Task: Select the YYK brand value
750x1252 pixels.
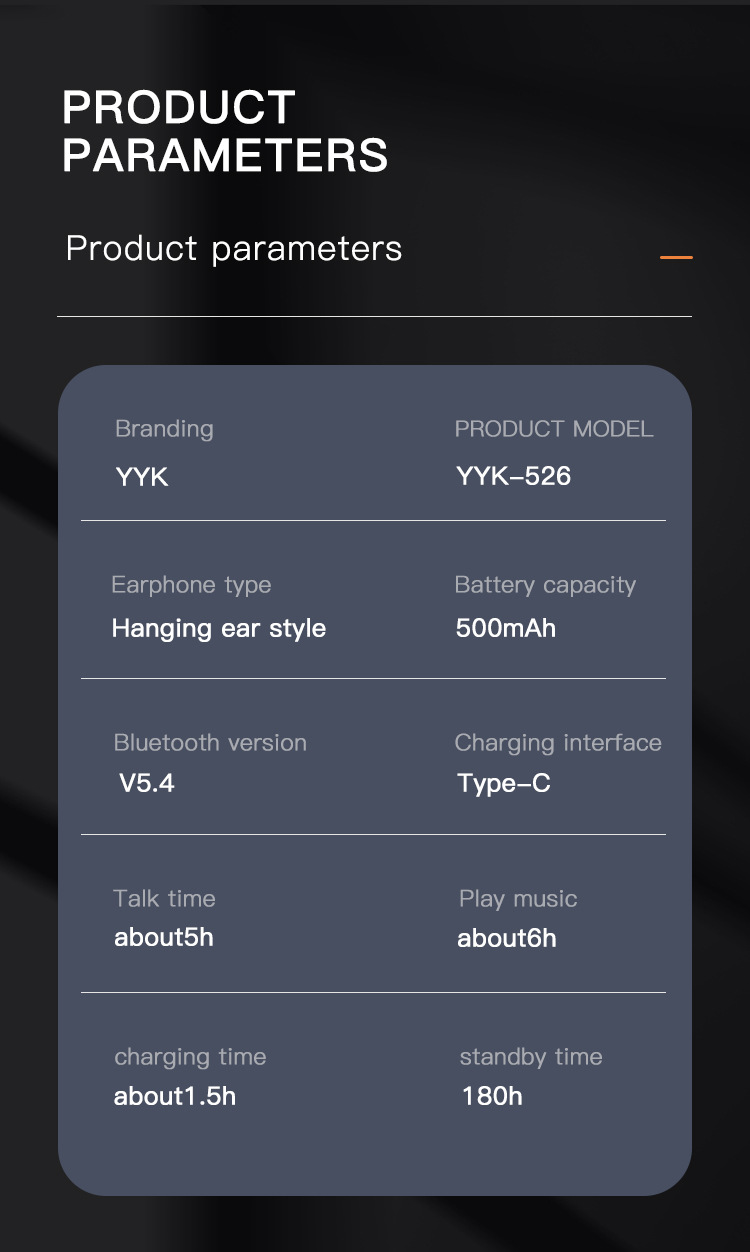Action: click(142, 477)
